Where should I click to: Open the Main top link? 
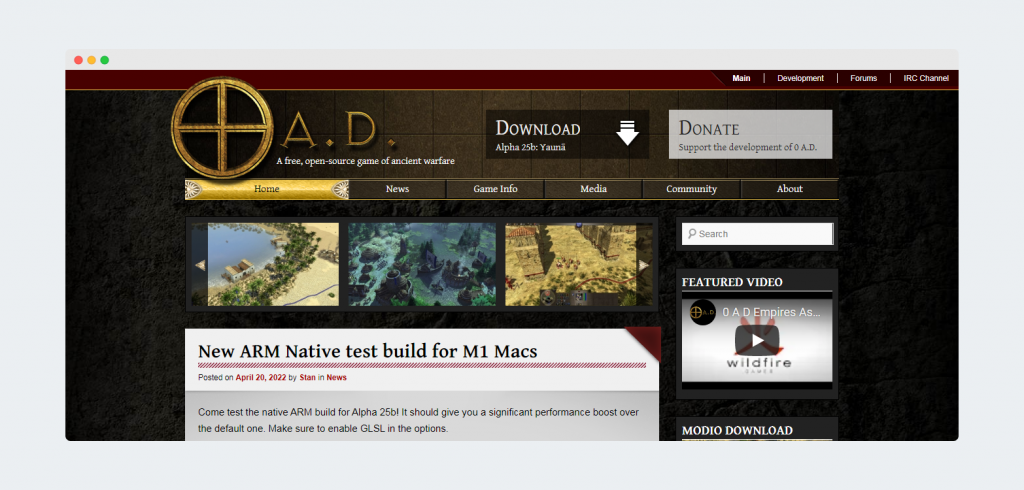pos(741,78)
